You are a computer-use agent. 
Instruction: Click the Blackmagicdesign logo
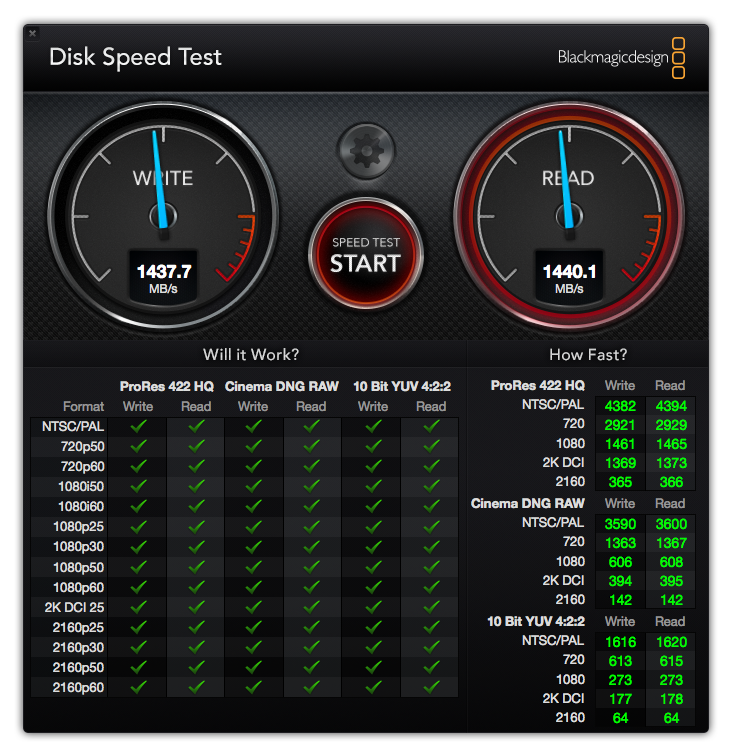[621, 57]
